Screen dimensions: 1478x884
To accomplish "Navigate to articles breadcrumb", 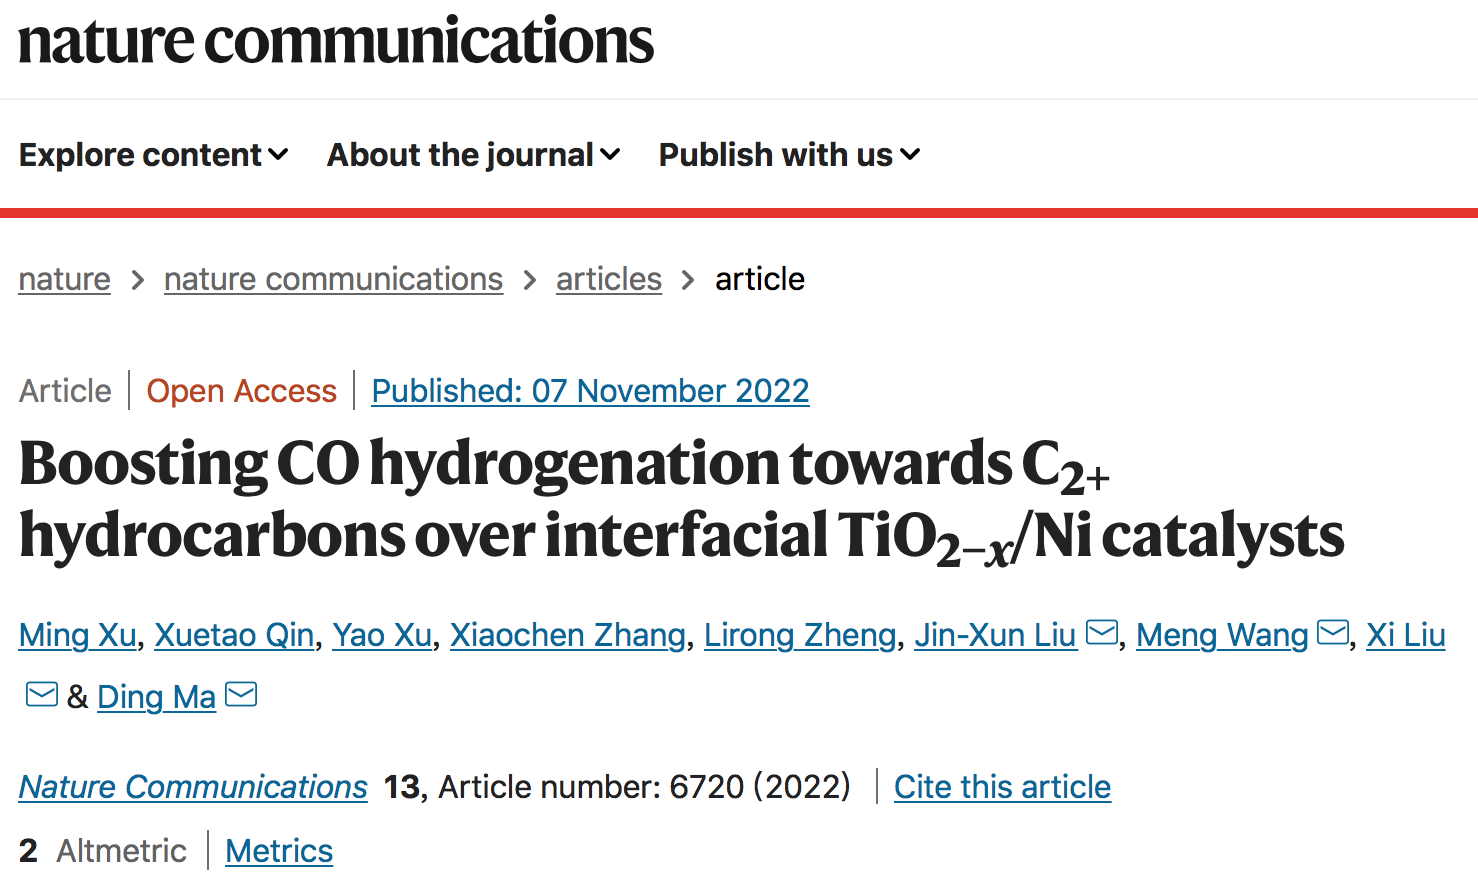I will pyautogui.click(x=608, y=279).
